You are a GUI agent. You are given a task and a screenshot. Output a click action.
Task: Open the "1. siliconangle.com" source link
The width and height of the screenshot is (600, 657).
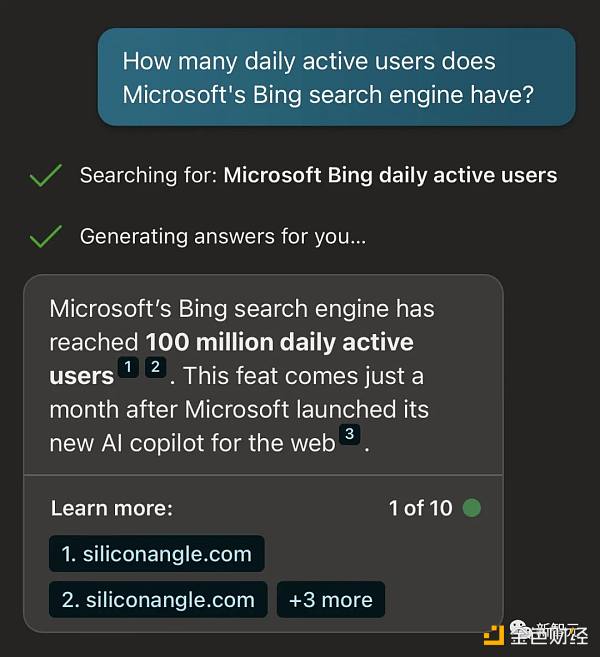[156, 554]
